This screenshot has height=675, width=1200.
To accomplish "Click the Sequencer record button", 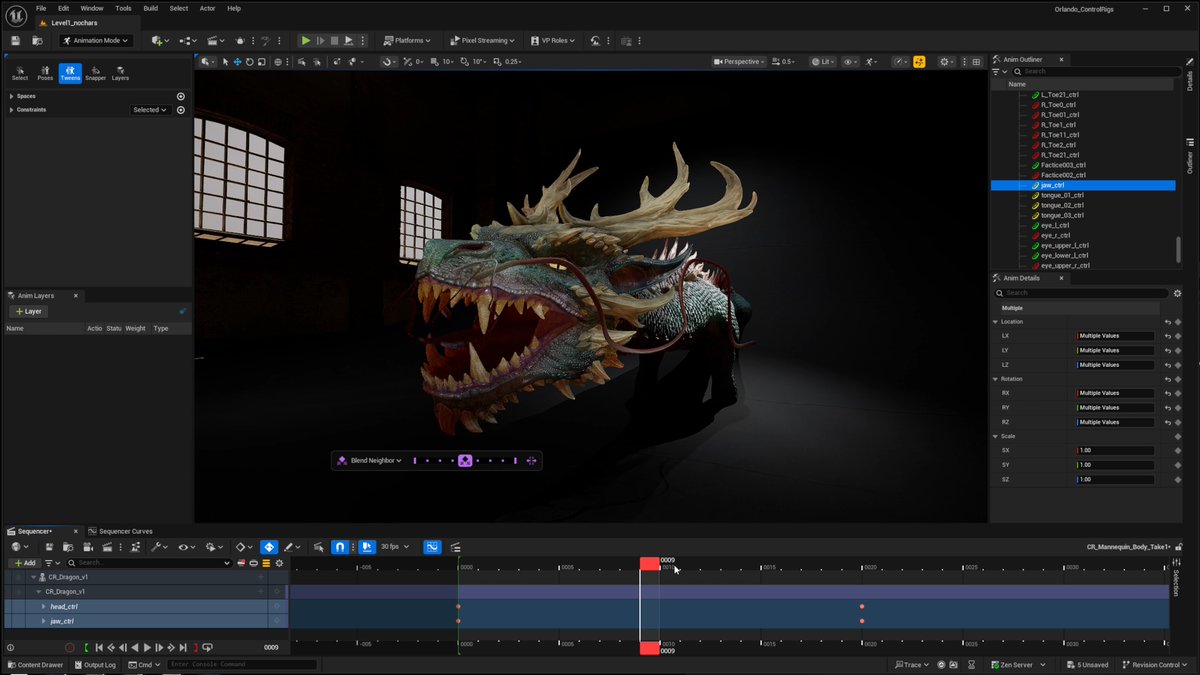I will [70, 648].
